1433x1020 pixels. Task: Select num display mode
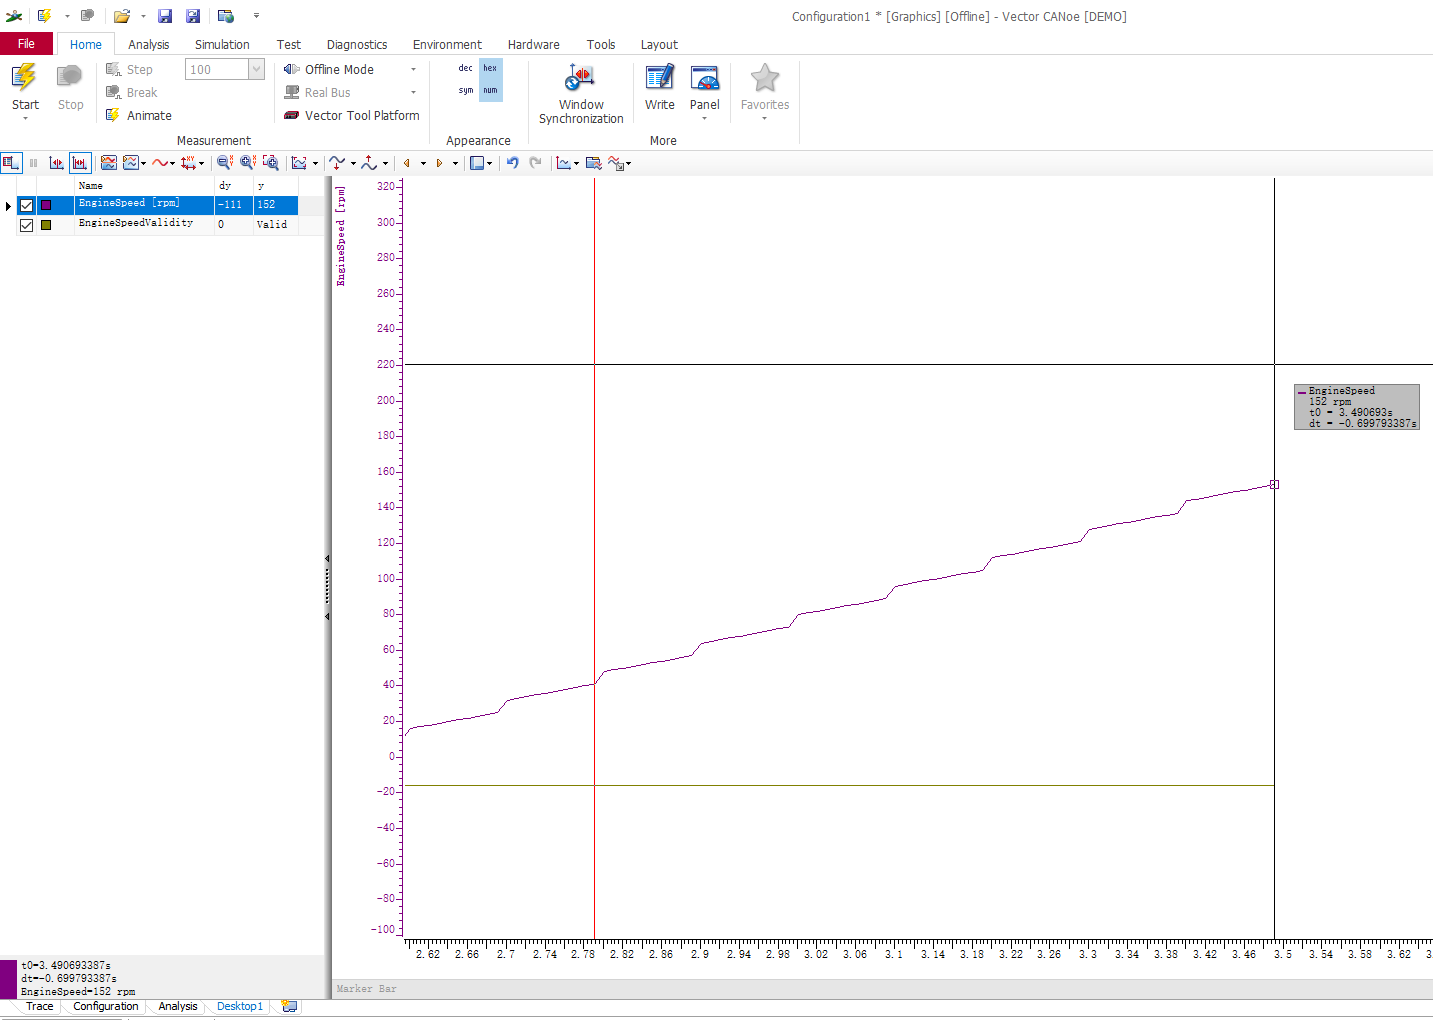click(x=490, y=90)
